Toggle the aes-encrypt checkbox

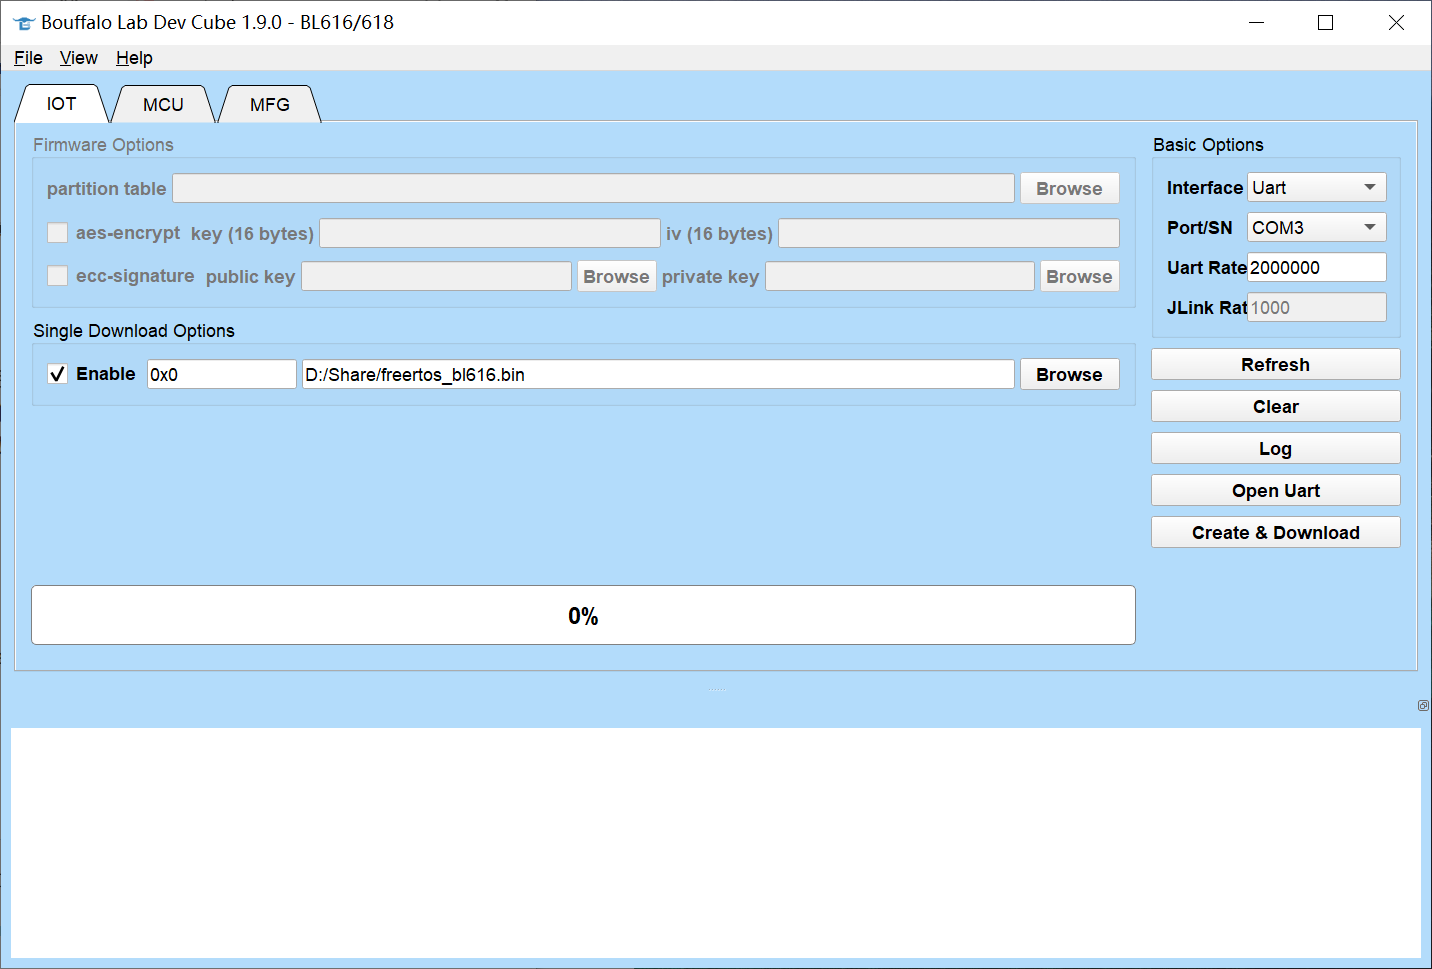pos(58,233)
